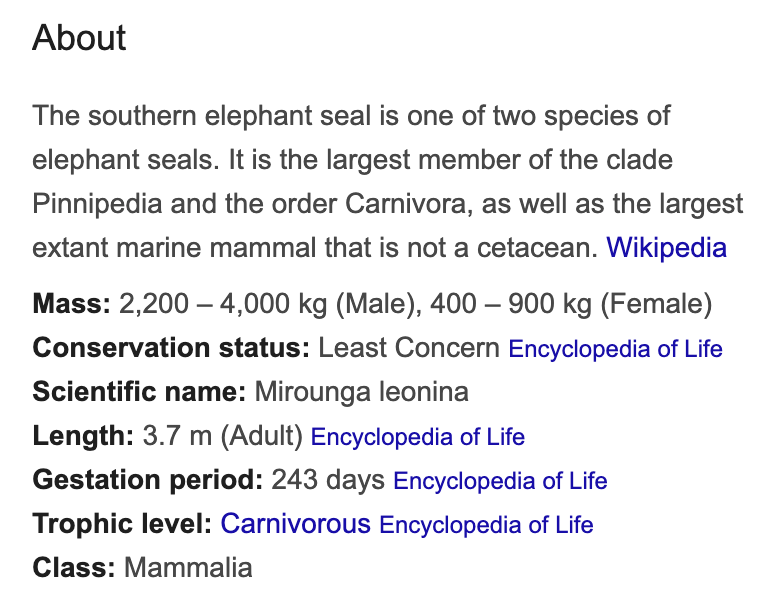Viewport: 768px width, 612px height.
Task: Click the Length label
Action: point(82,436)
